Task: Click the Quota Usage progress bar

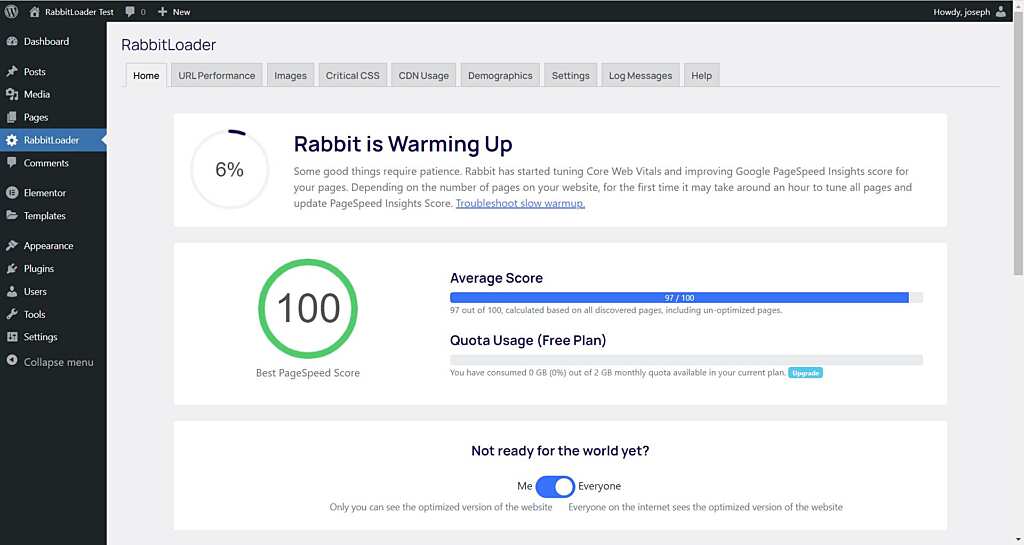Action: click(x=686, y=360)
